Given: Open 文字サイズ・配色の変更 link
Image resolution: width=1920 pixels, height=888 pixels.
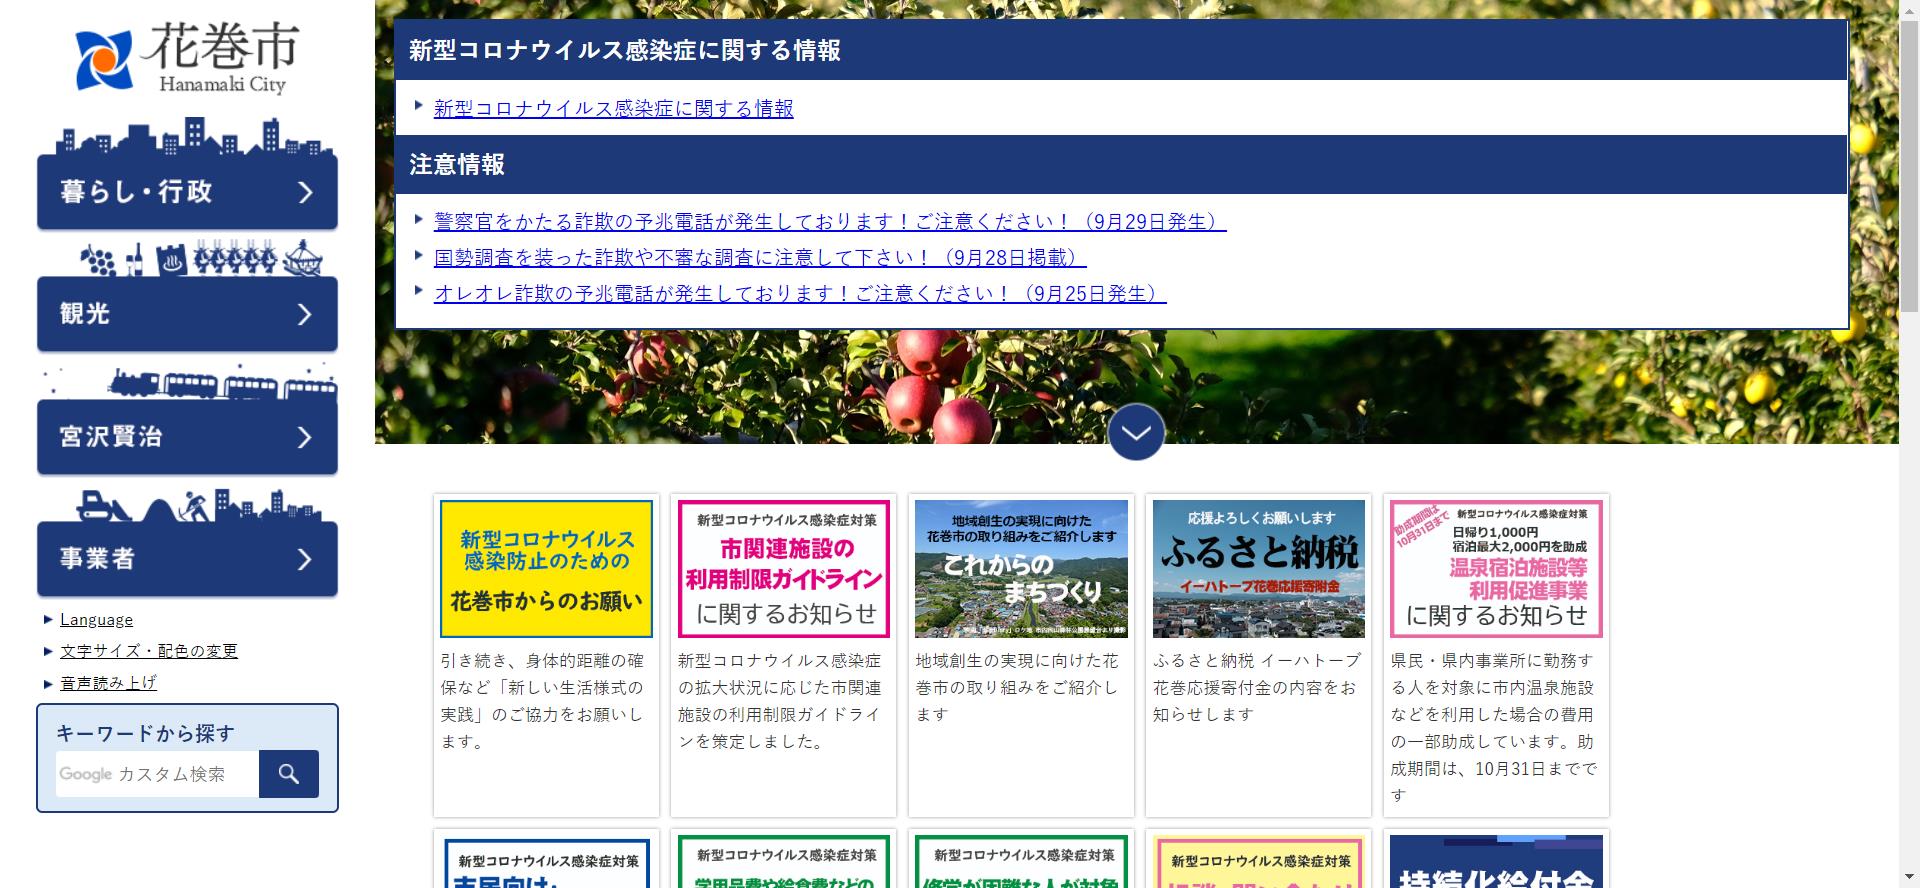Looking at the screenshot, I should 149,651.
